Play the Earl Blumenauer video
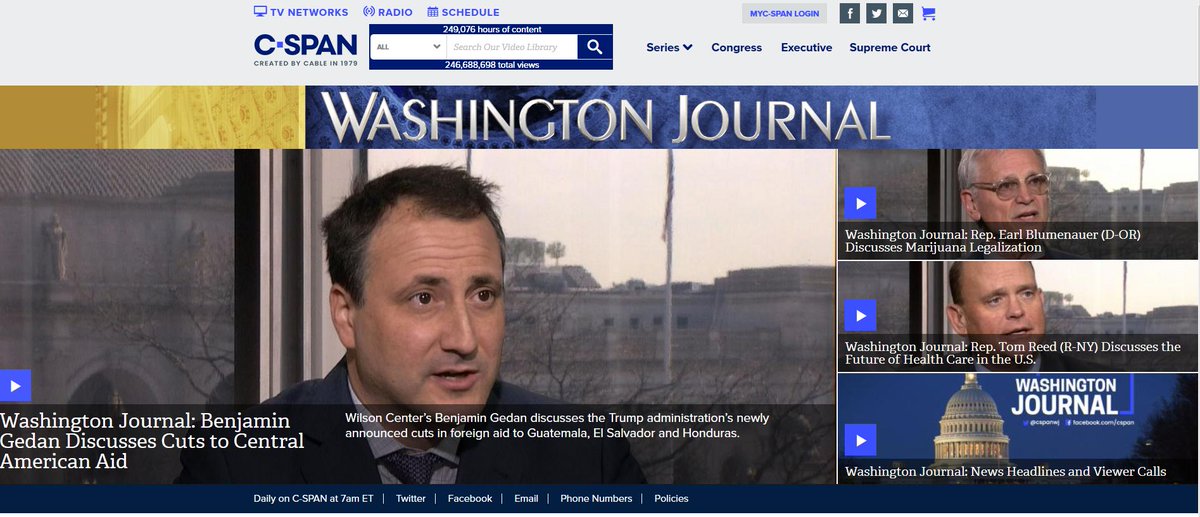The image size is (1200, 517). pyautogui.click(x=860, y=203)
